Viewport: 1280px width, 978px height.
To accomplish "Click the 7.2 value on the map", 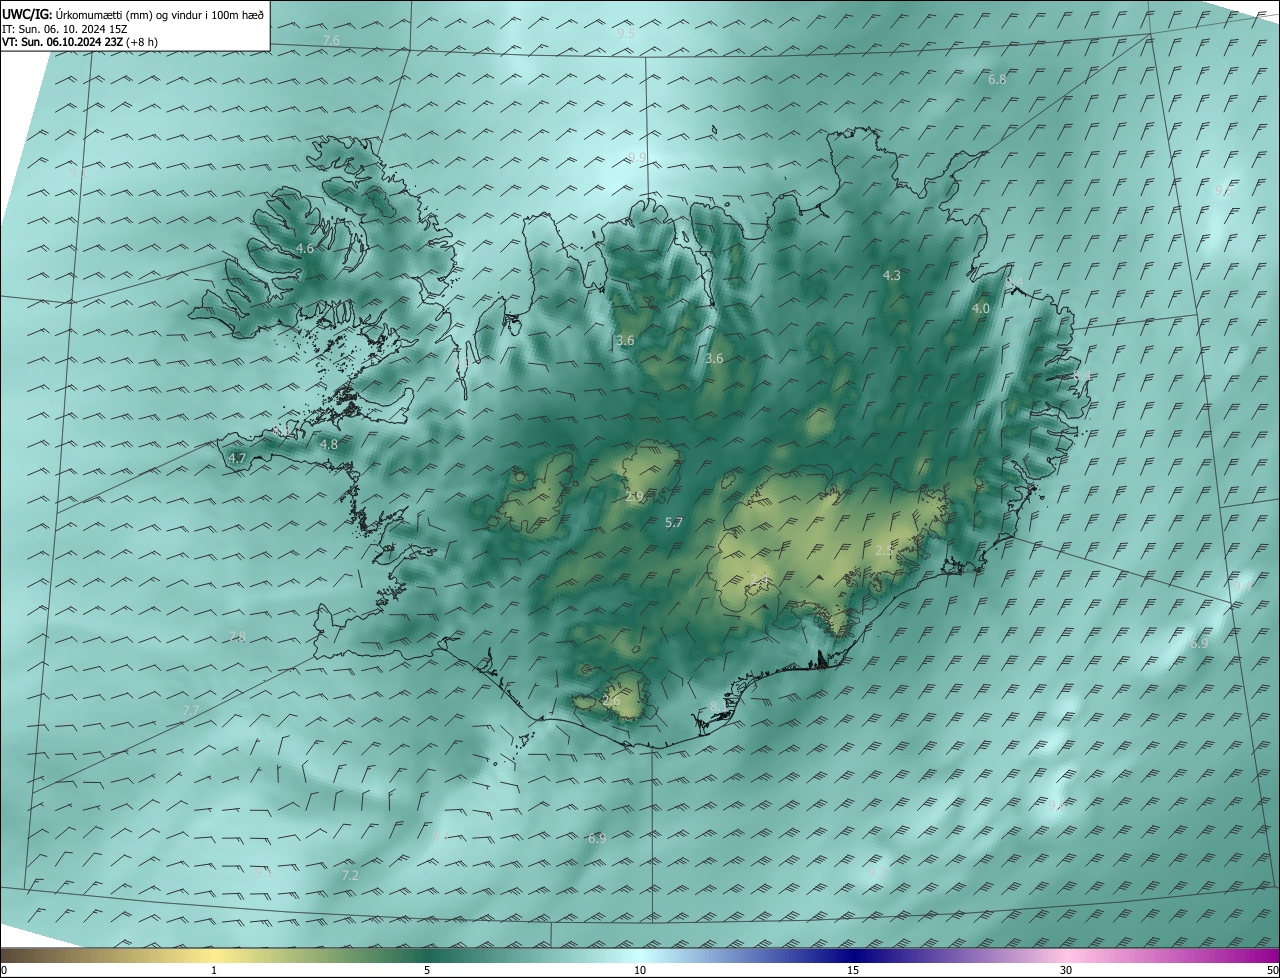I will click(350, 875).
